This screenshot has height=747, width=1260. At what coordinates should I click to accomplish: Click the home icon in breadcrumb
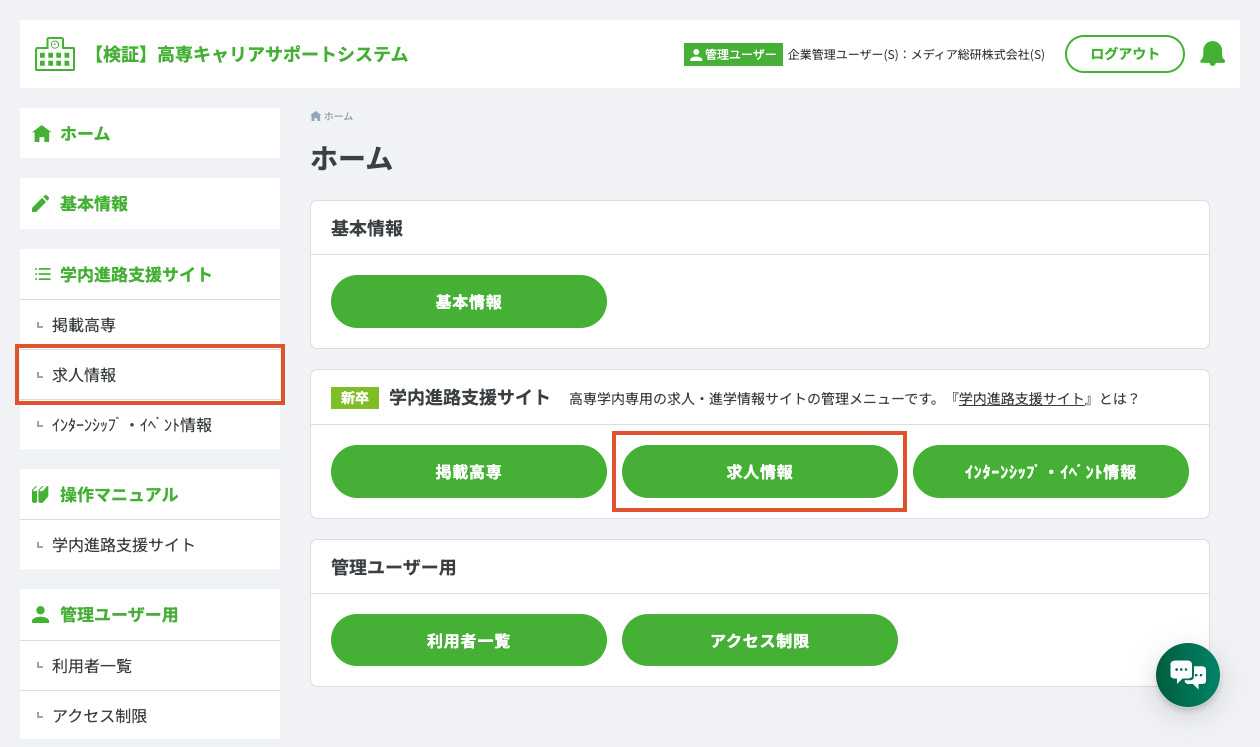click(316, 116)
